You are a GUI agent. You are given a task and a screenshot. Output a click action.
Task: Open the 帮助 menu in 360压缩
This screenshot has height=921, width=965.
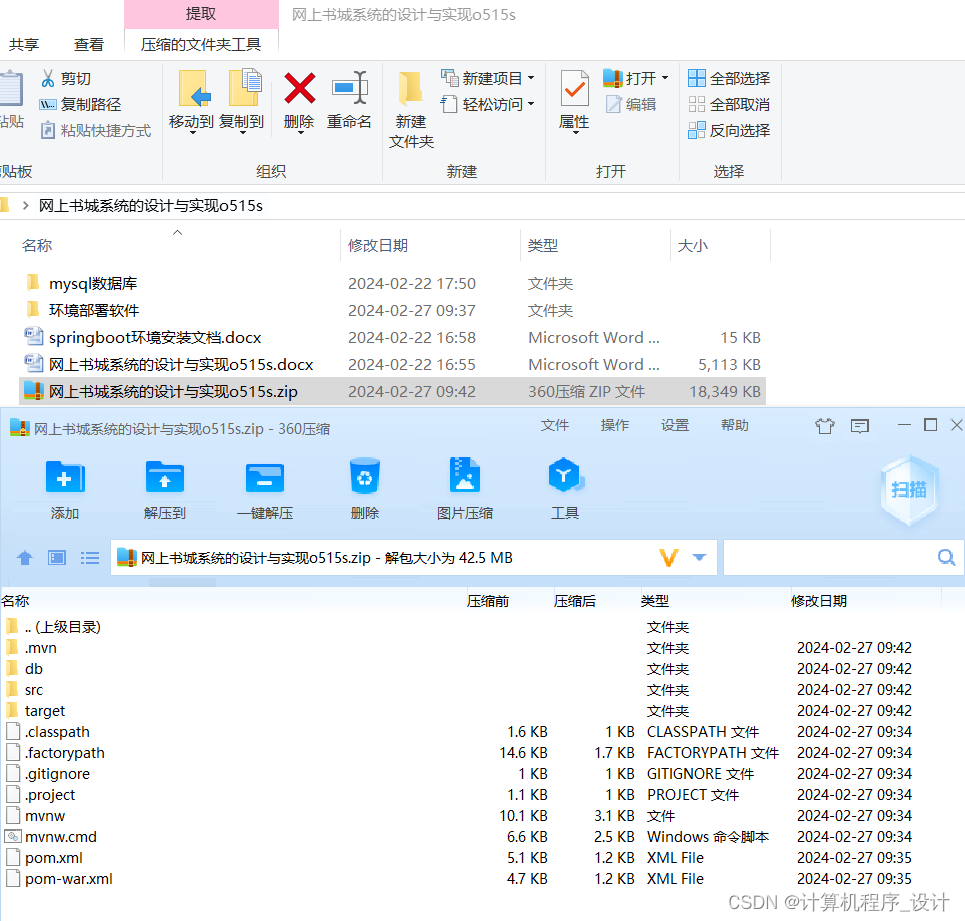tap(735, 424)
